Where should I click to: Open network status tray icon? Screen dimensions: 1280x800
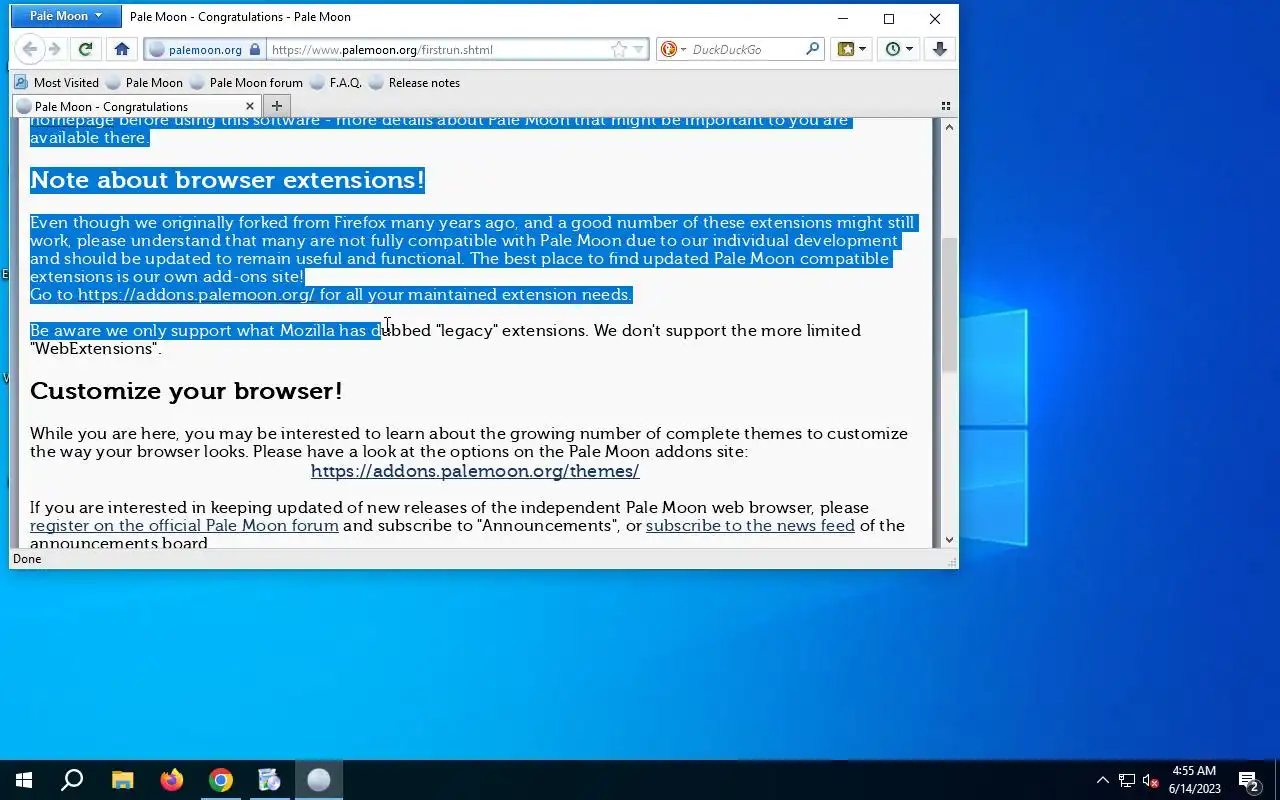[x=1127, y=780]
